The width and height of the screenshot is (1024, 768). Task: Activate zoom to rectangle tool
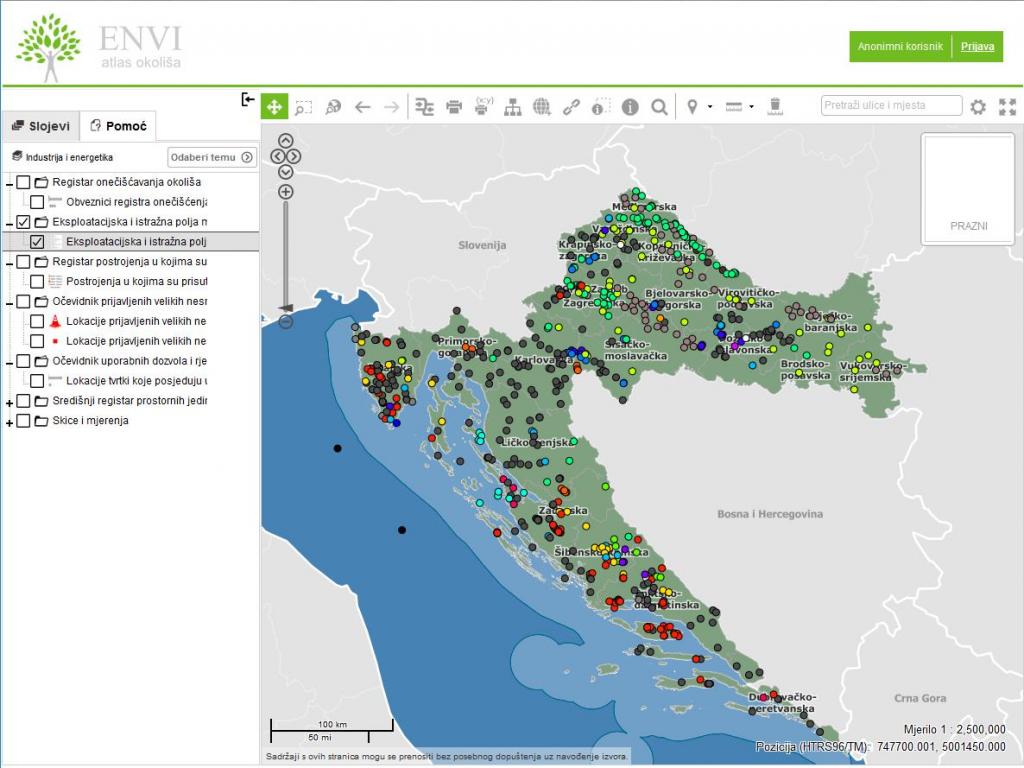tap(304, 106)
